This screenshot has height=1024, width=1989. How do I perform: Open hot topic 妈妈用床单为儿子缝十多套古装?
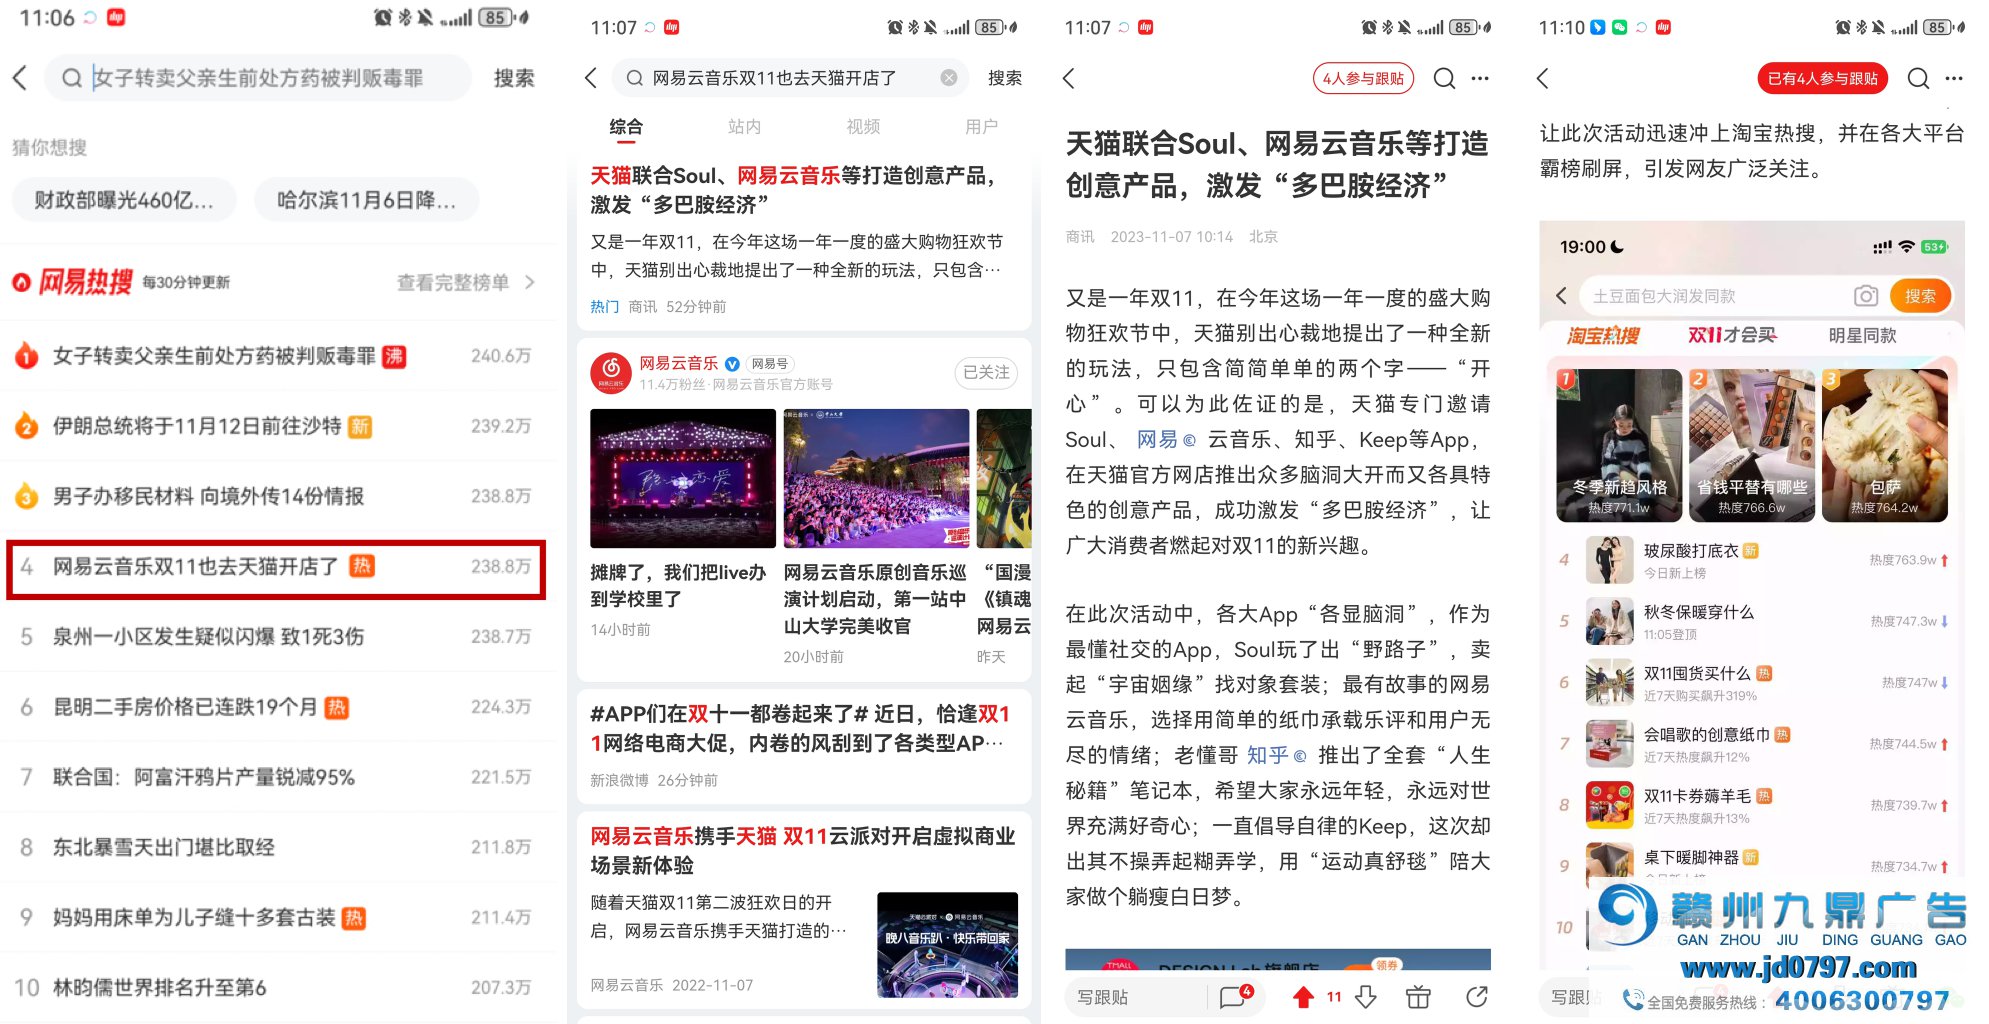[275, 917]
